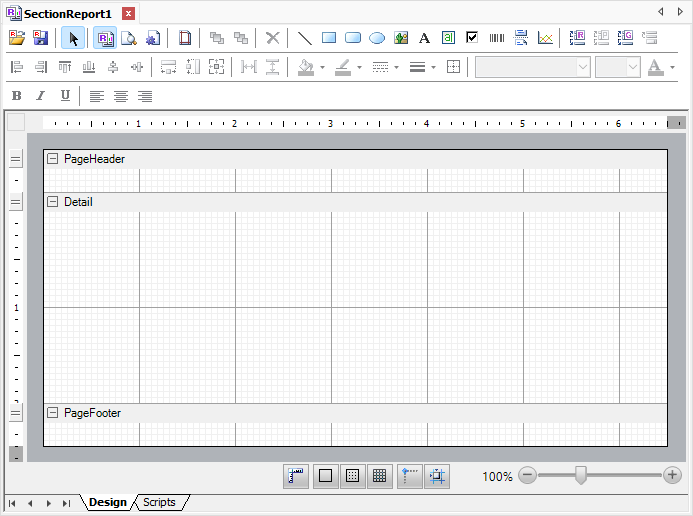Select the Page Break control tool

(521, 38)
